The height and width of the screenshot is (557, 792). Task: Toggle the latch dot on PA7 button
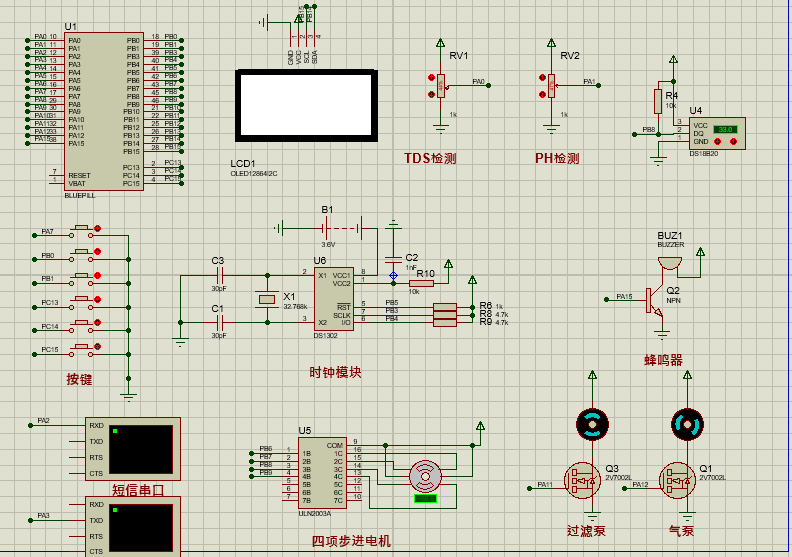point(97,229)
